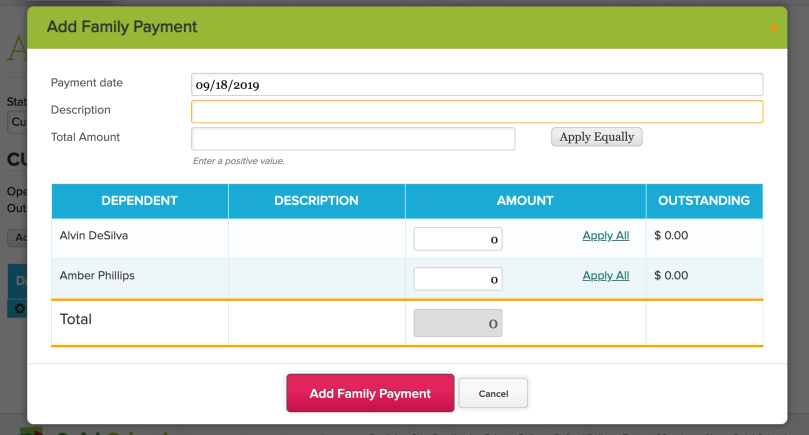809x435 pixels.
Task: Close the Add Family Payment dialog
Action: click(x=773, y=28)
